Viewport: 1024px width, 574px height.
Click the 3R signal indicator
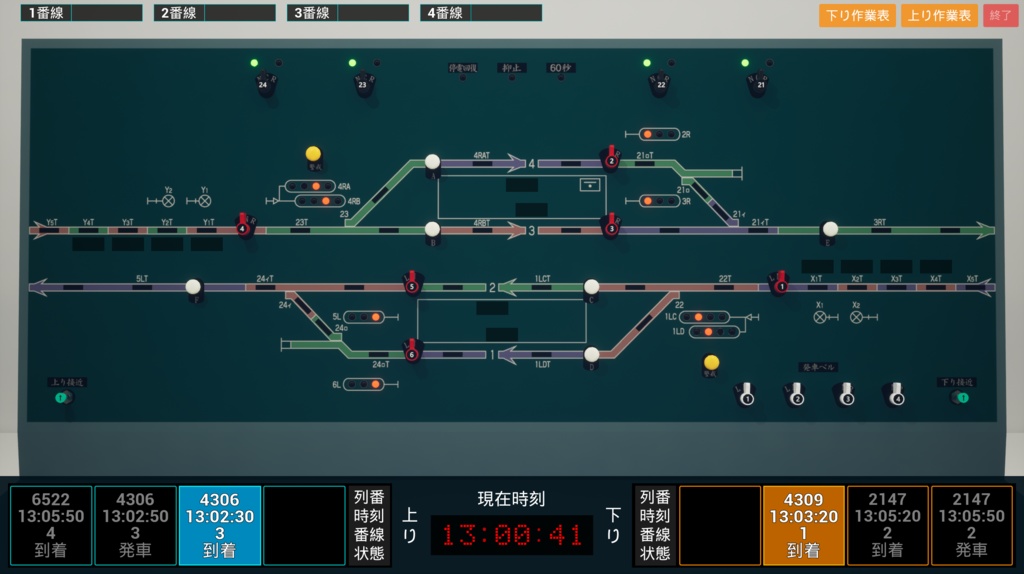pos(659,201)
